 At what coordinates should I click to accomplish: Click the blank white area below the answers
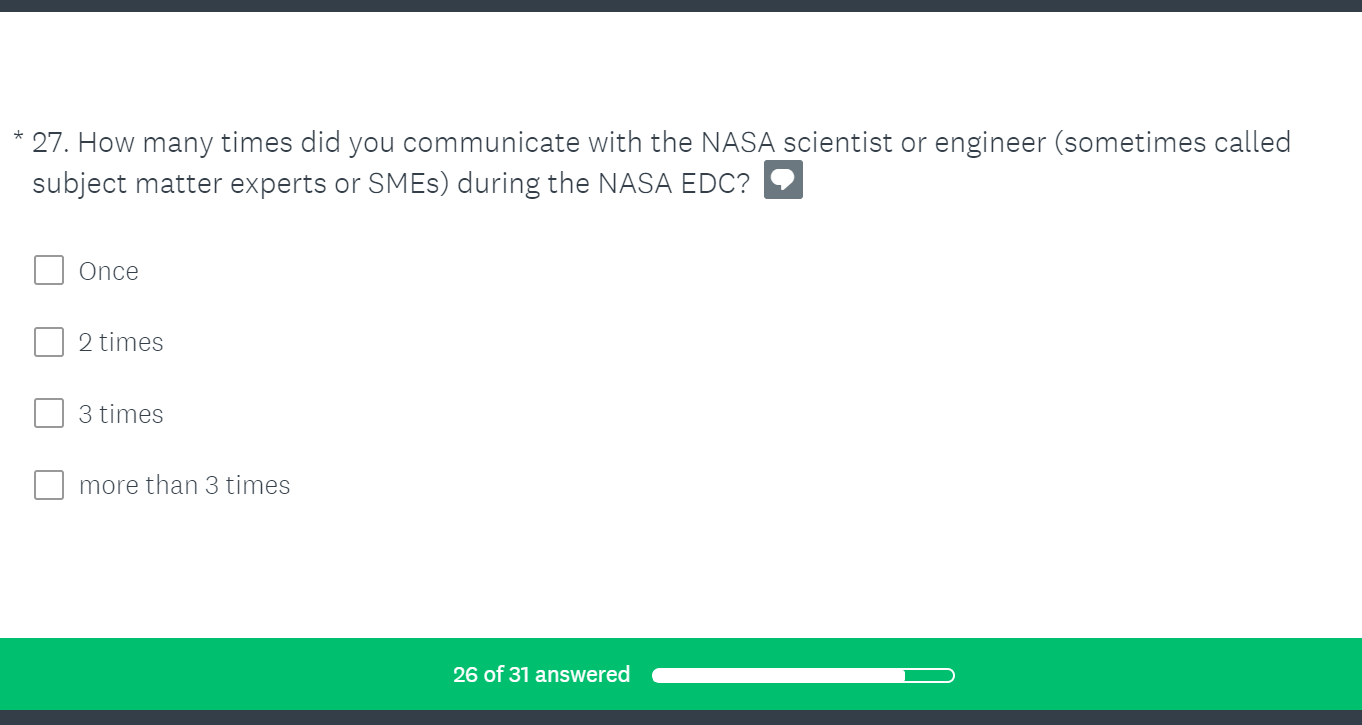(x=680, y=570)
